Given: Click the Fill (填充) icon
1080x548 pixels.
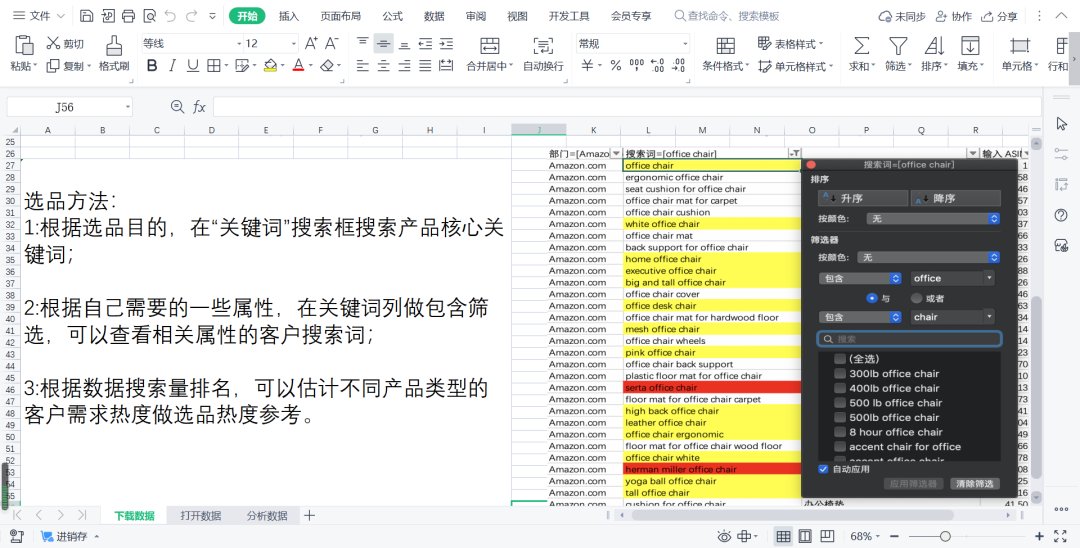Looking at the screenshot, I should coord(970,46).
